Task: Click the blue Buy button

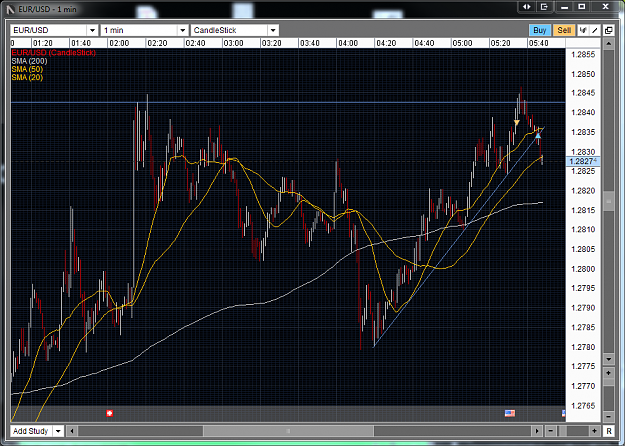Action: pyautogui.click(x=540, y=30)
